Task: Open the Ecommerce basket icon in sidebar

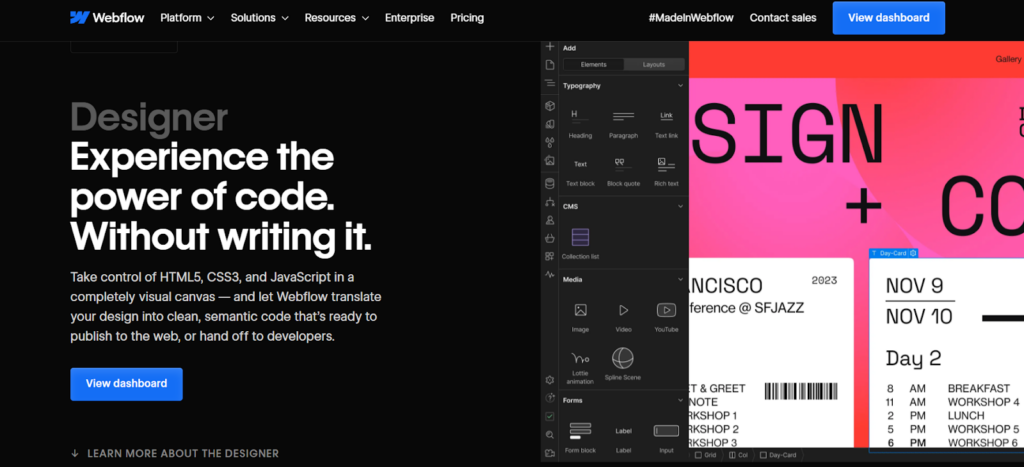Action: tap(550, 238)
